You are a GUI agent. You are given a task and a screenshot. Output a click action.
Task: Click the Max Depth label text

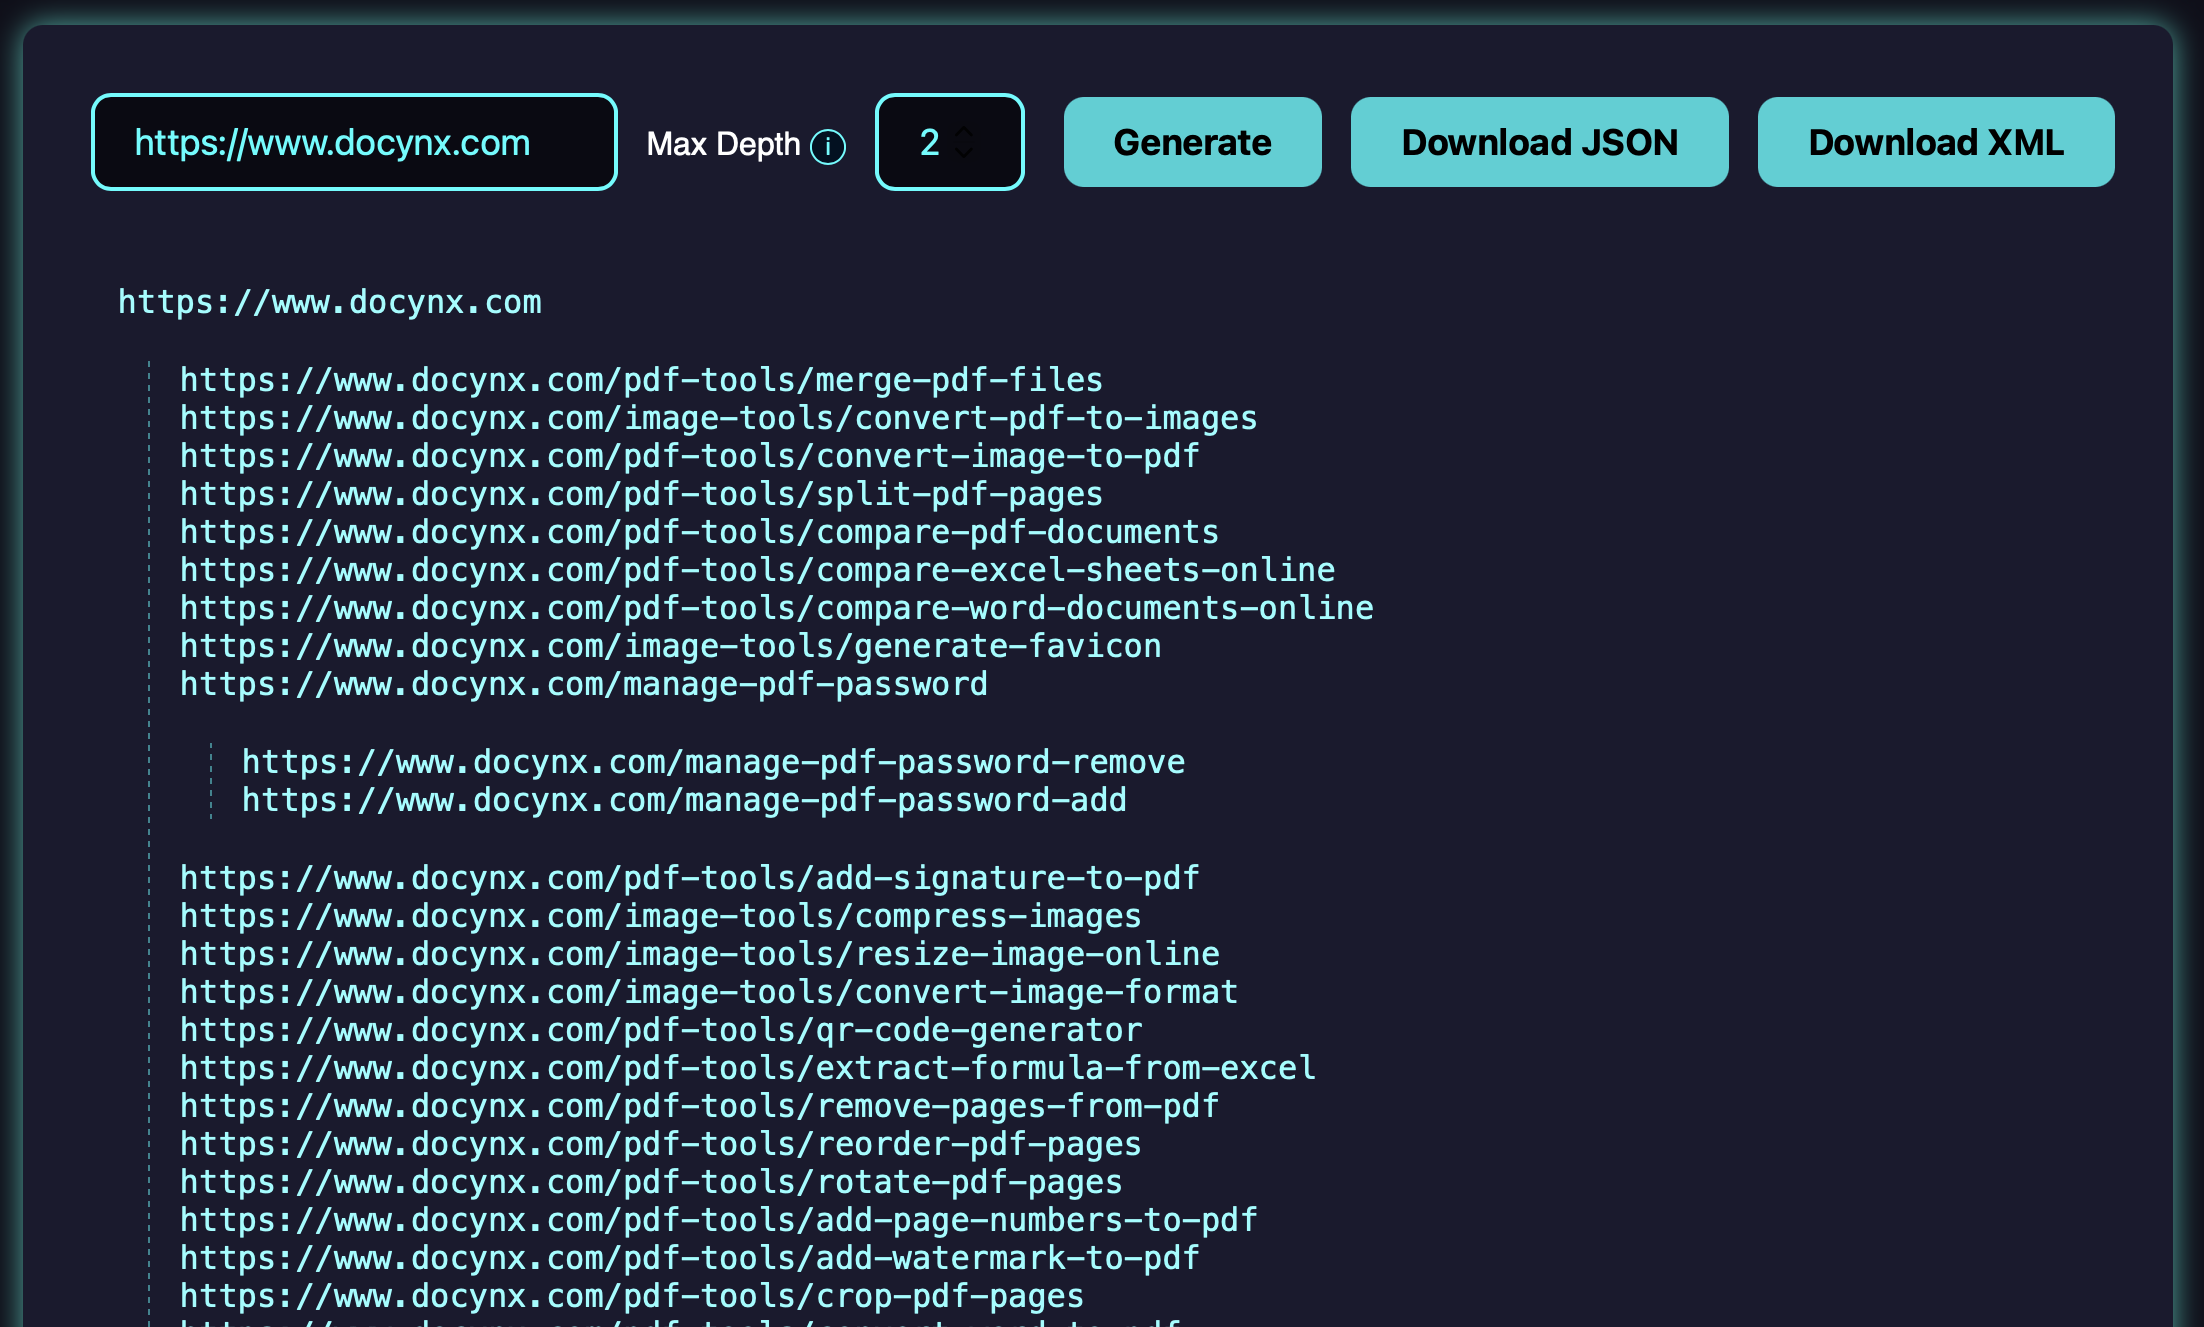tap(723, 144)
